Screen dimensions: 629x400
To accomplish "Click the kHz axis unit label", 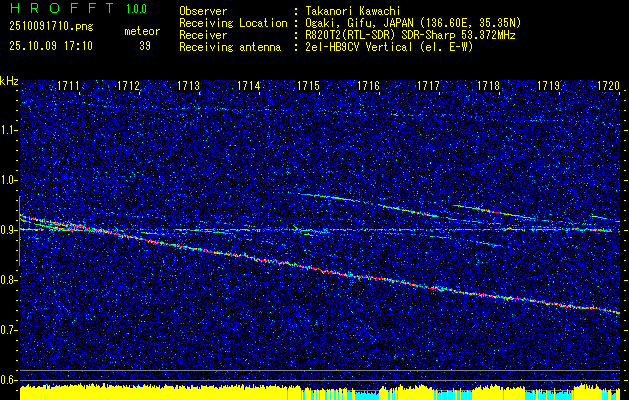I will pos(9,81).
